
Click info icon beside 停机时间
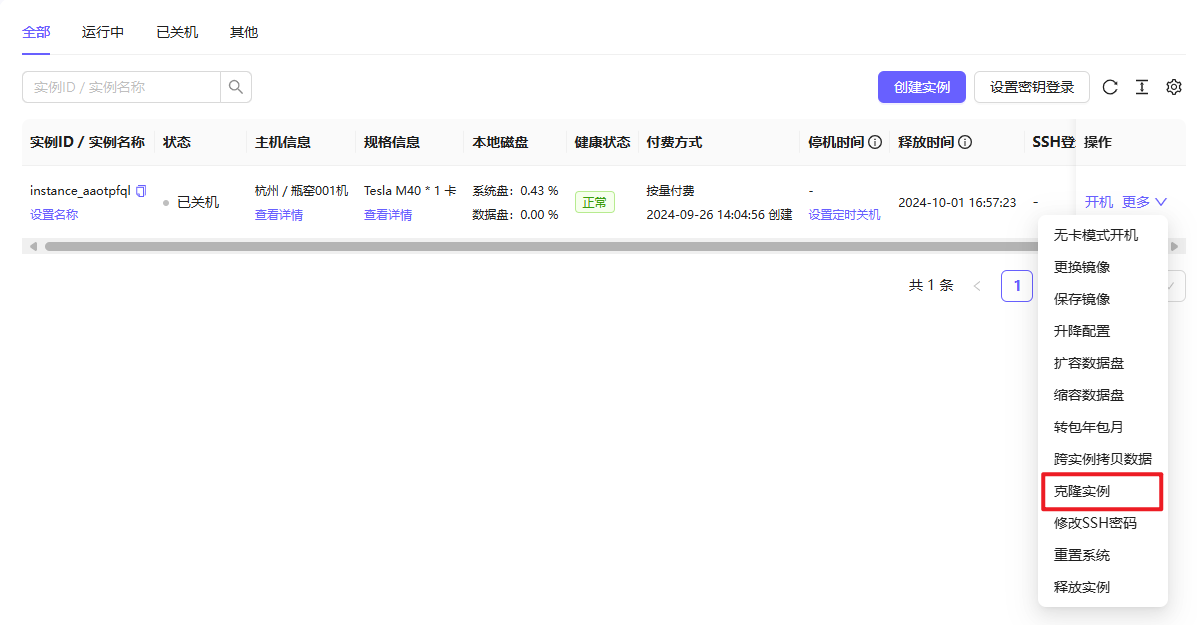876,142
